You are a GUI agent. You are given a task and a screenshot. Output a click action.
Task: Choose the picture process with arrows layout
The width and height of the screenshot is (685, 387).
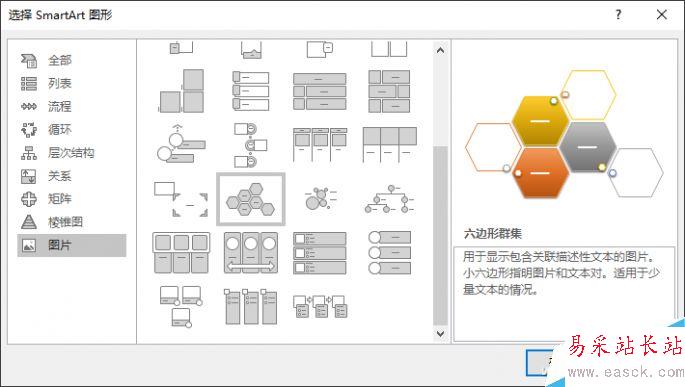tap(320, 306)
